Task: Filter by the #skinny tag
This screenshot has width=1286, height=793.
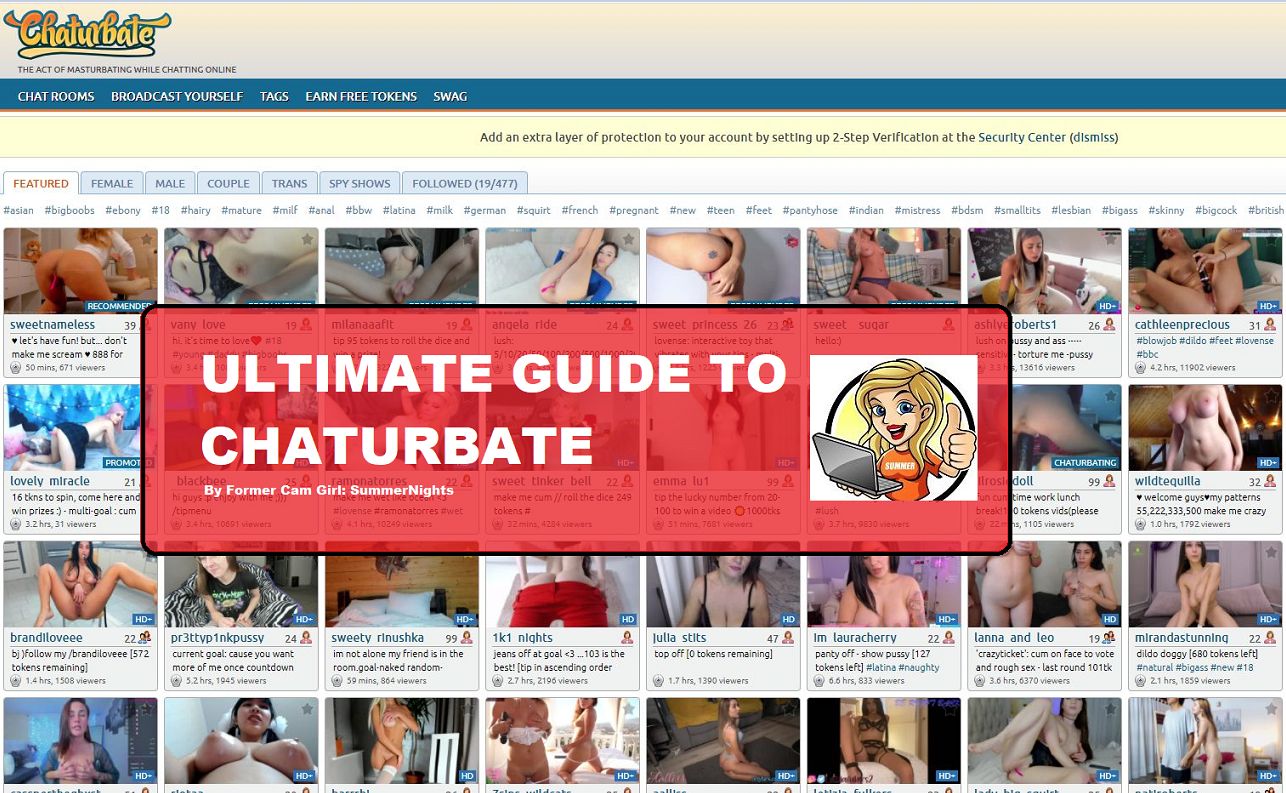Action: point(1166,211)
